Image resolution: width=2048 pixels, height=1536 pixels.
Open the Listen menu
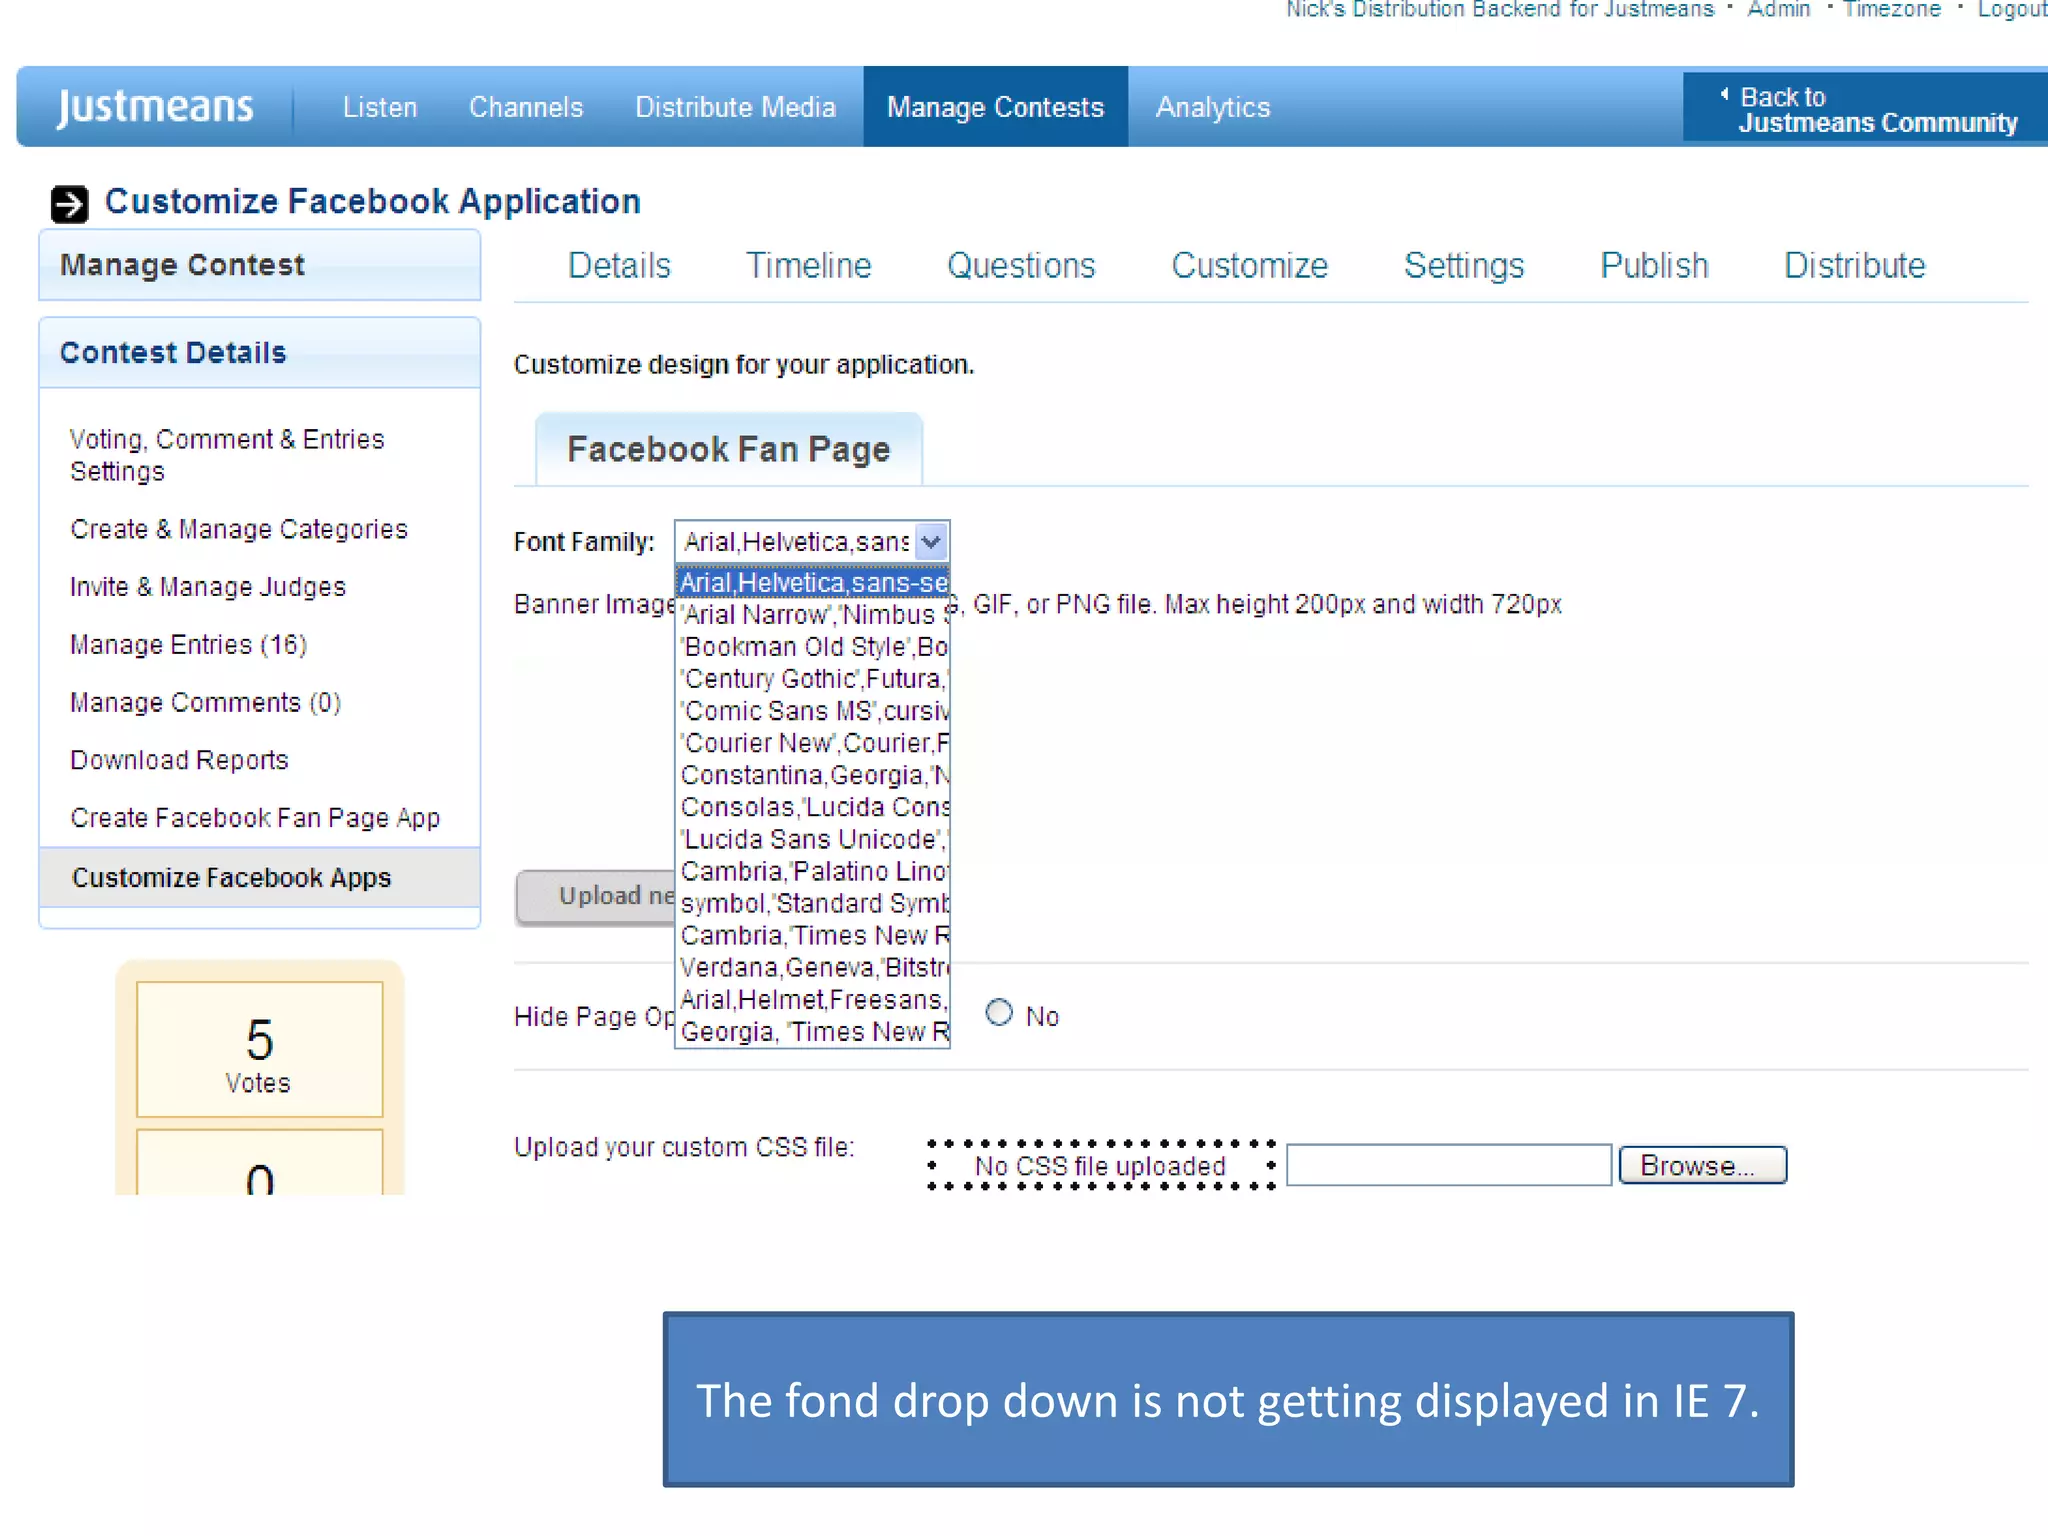click(380, 107)
